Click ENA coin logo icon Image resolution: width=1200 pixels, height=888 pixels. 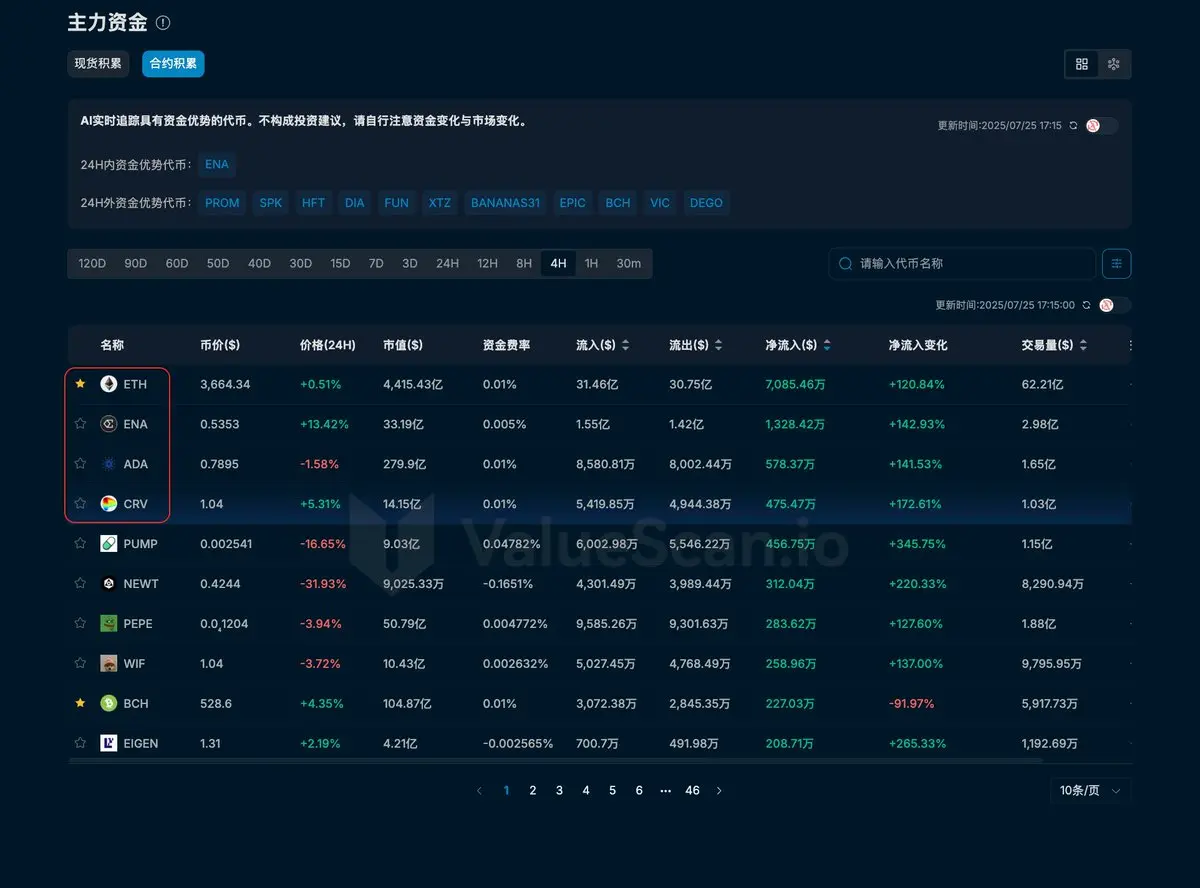tap(109, 424)
